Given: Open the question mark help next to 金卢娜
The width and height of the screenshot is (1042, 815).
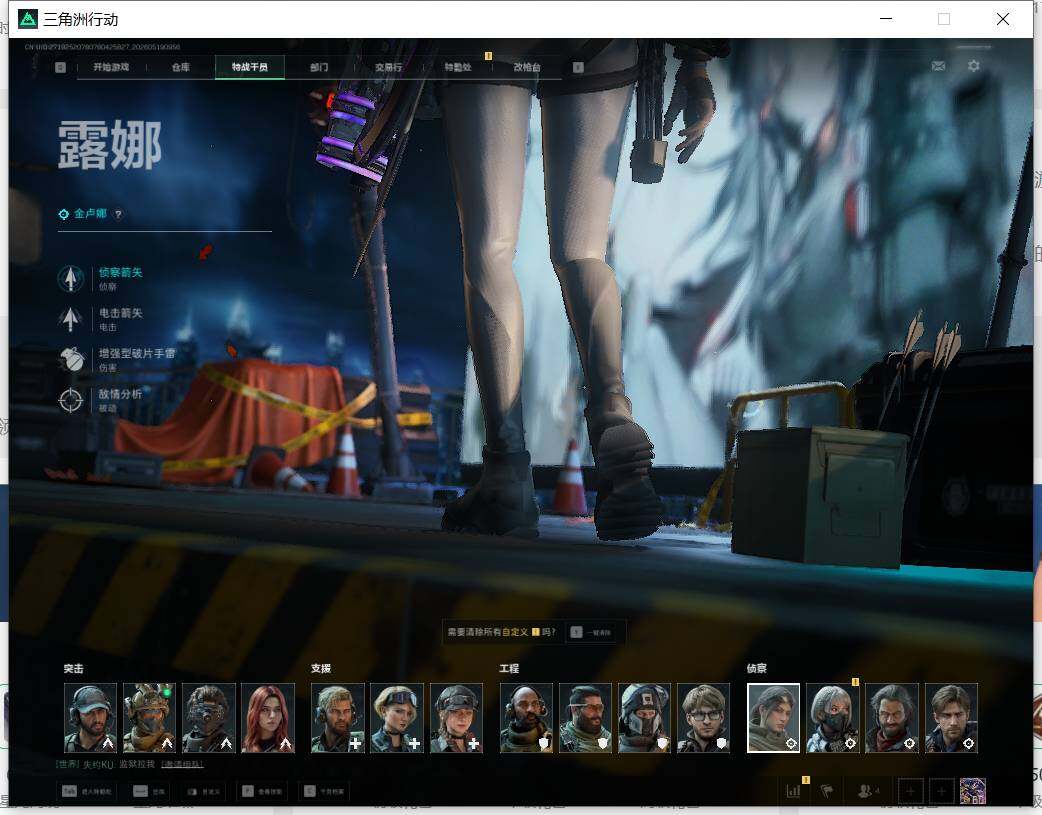Looking at the screenshot, I should (118, 214).
